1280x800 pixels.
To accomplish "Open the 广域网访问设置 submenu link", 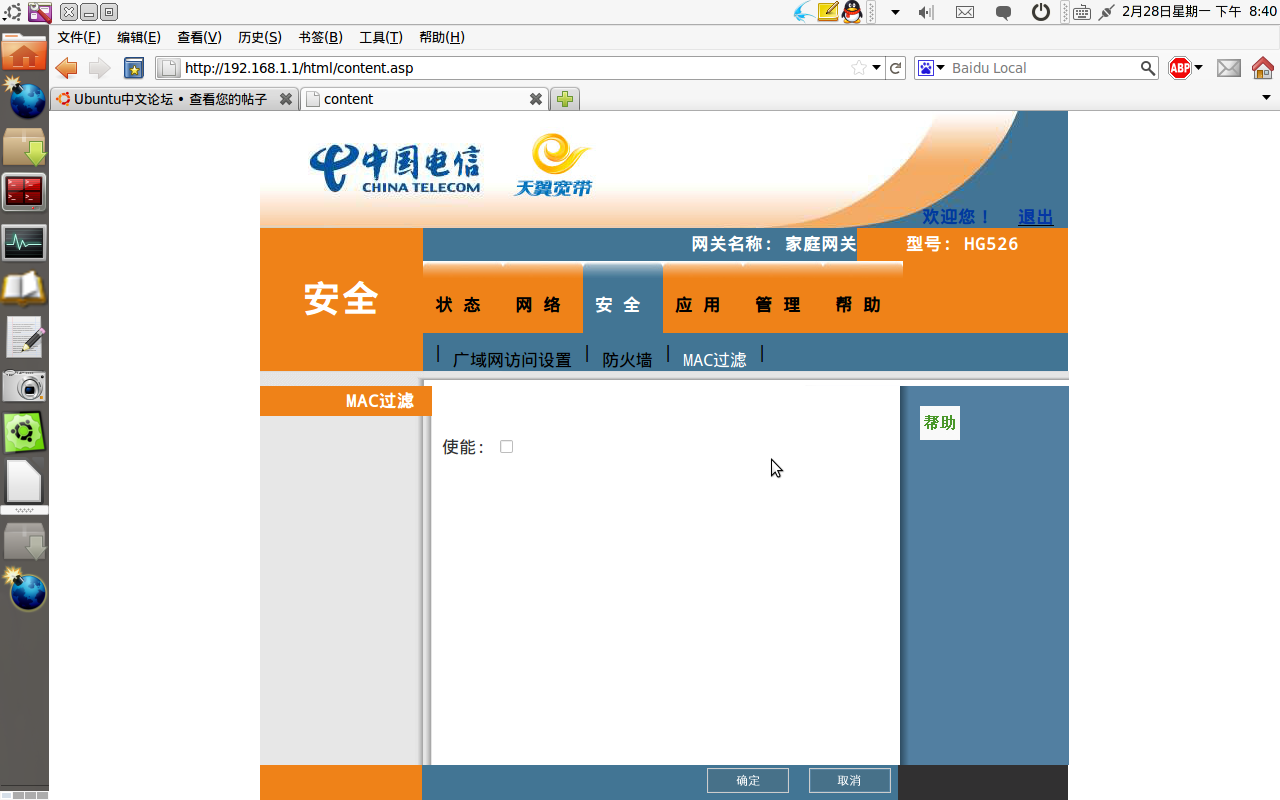I will coord(512,360).
